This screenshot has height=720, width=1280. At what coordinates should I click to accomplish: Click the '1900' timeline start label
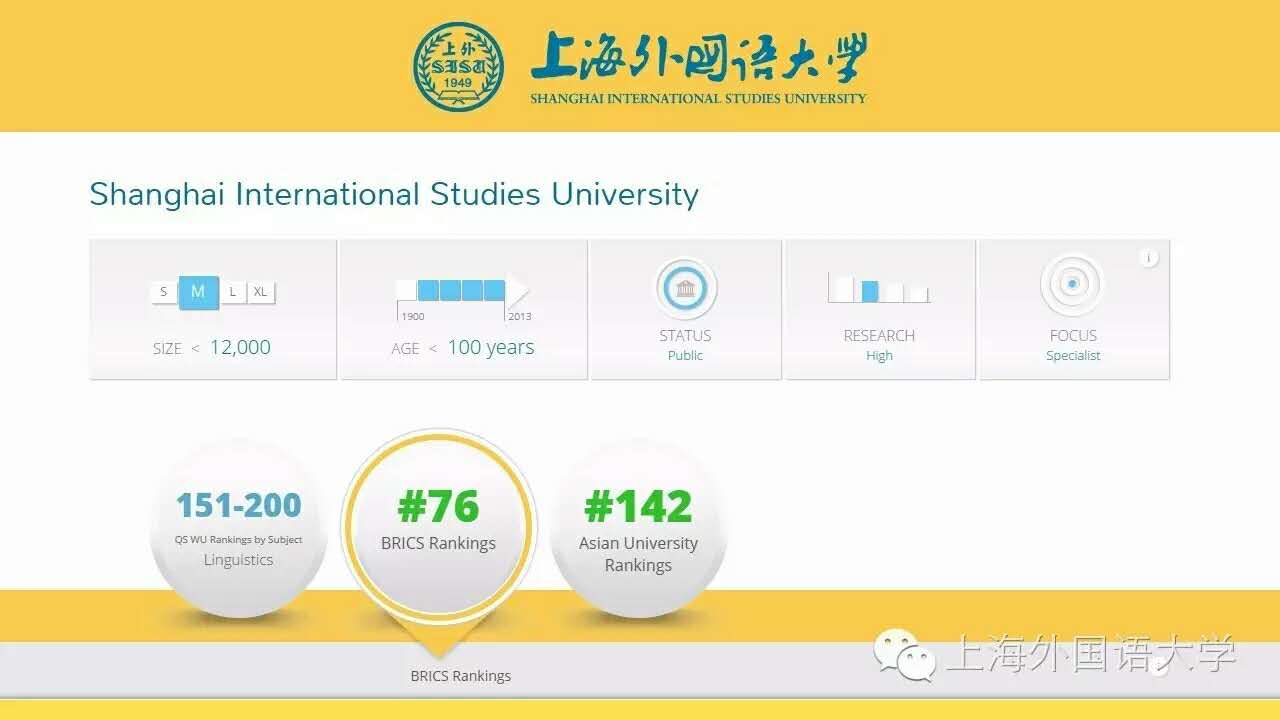tap(413, 316)
